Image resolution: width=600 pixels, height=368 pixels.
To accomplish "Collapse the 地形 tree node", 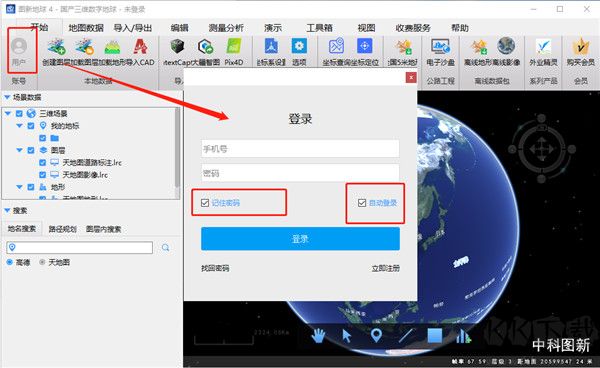I will 19,187.
